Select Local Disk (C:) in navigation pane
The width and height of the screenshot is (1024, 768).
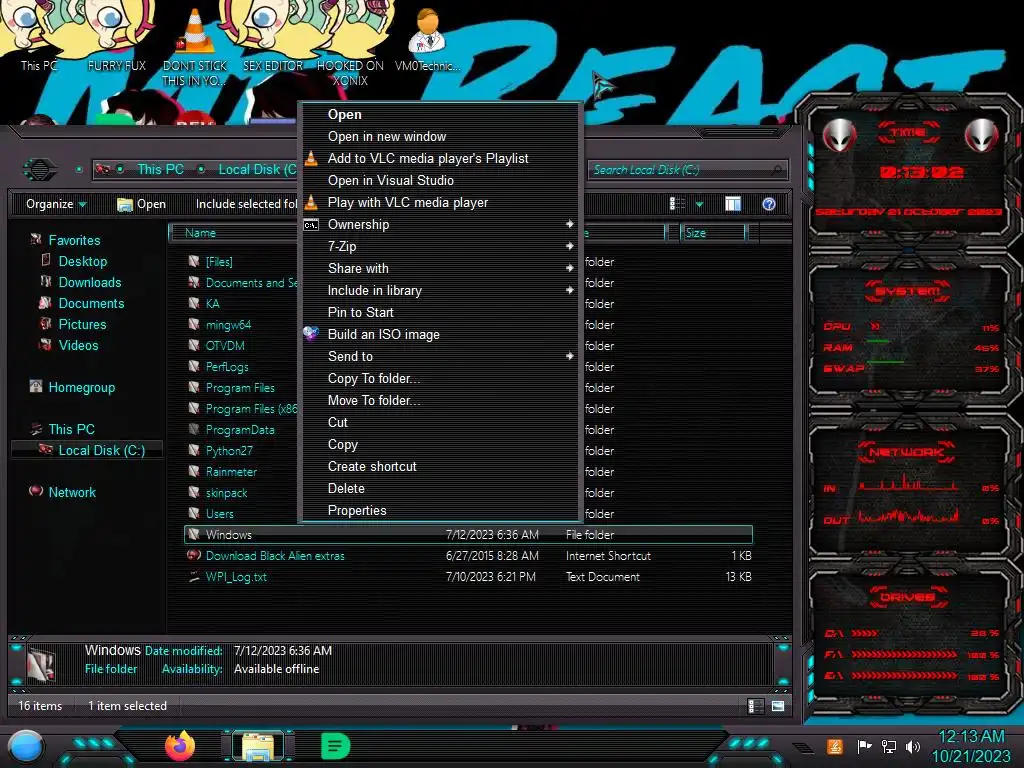pyautogui.click(x=87, y=450)
